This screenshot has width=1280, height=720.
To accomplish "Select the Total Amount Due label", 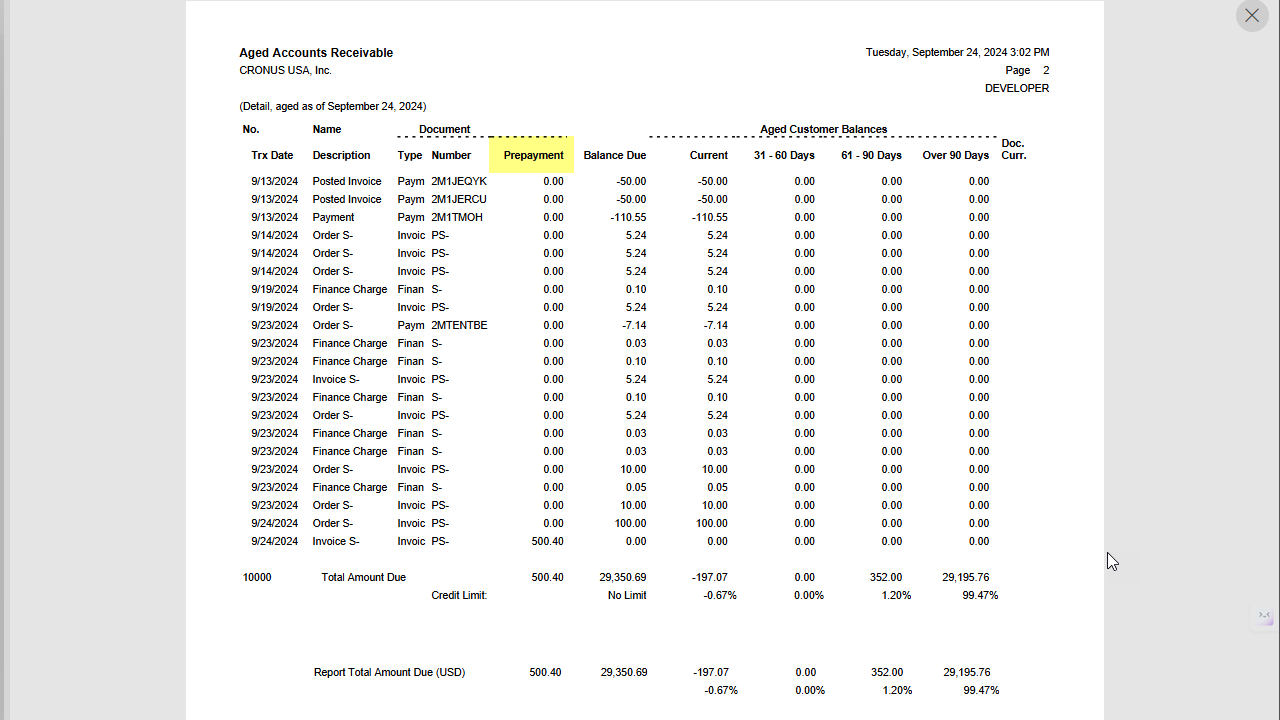I will tap(363, 577).
